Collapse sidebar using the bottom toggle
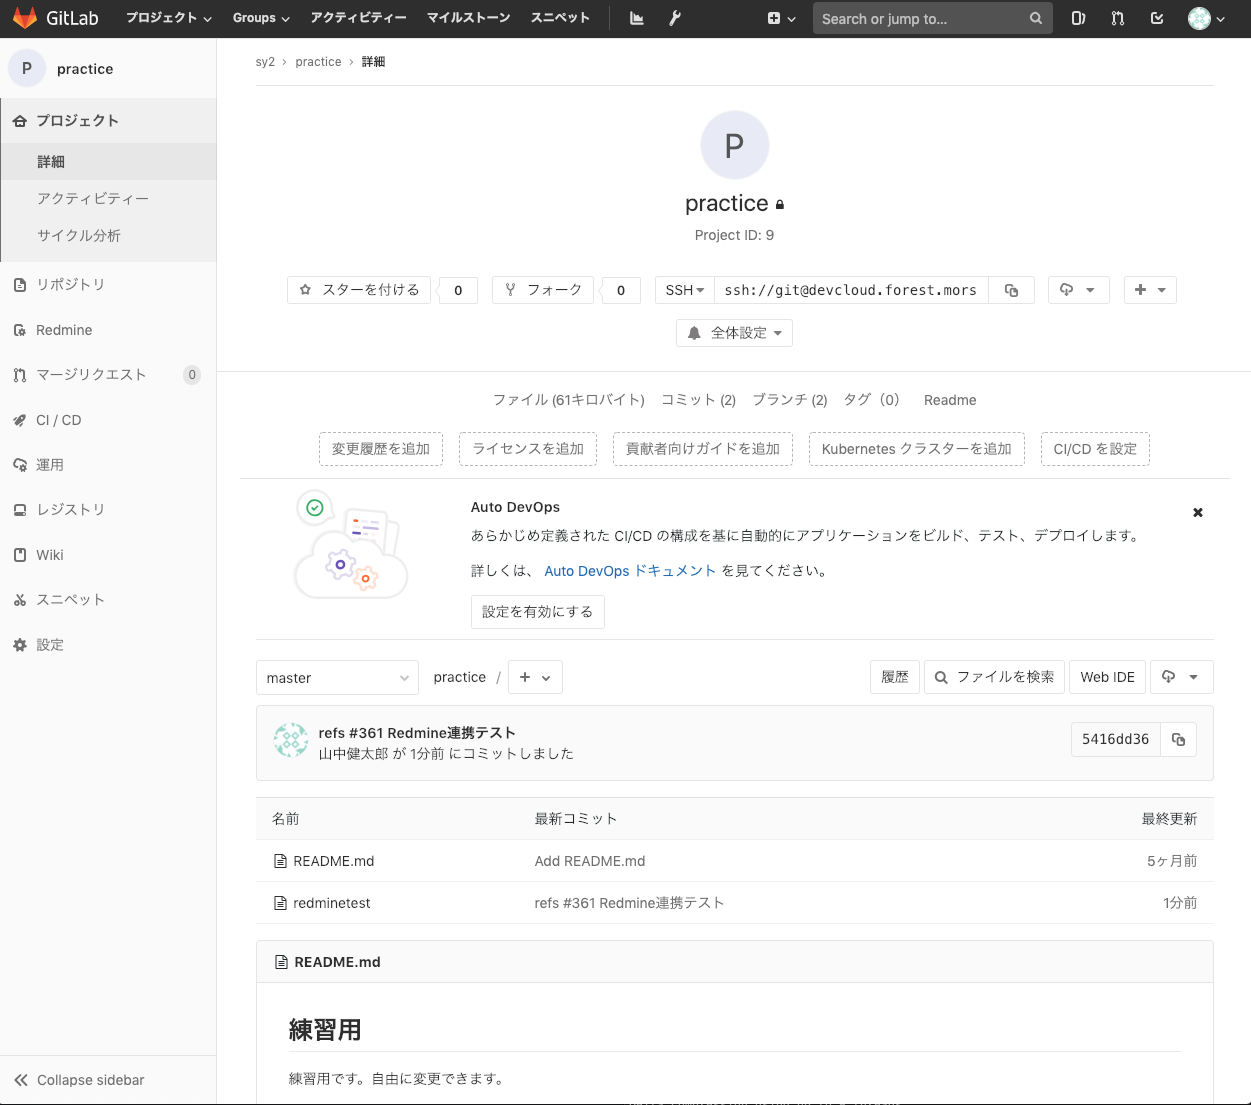 coord(80,1080)
